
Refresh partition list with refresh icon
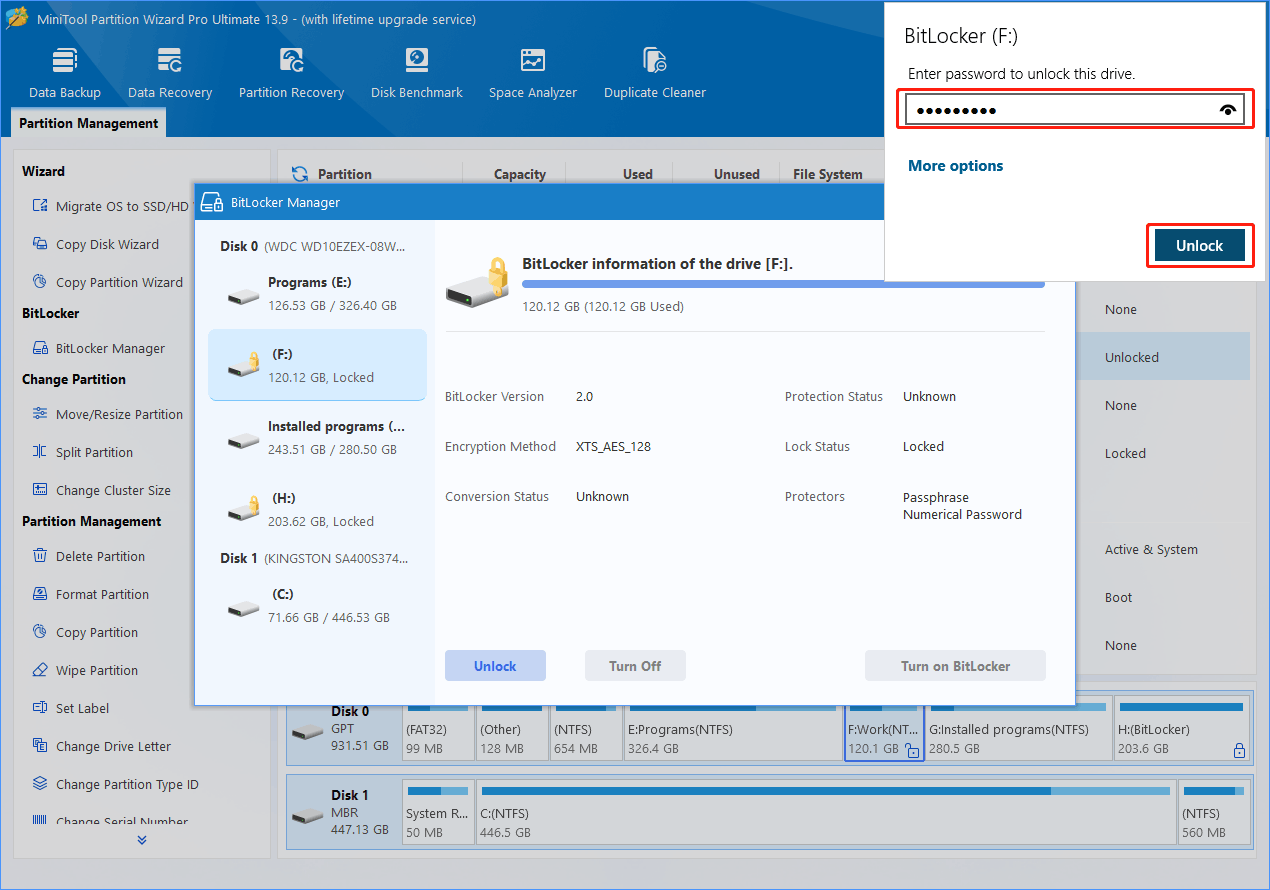299,174
